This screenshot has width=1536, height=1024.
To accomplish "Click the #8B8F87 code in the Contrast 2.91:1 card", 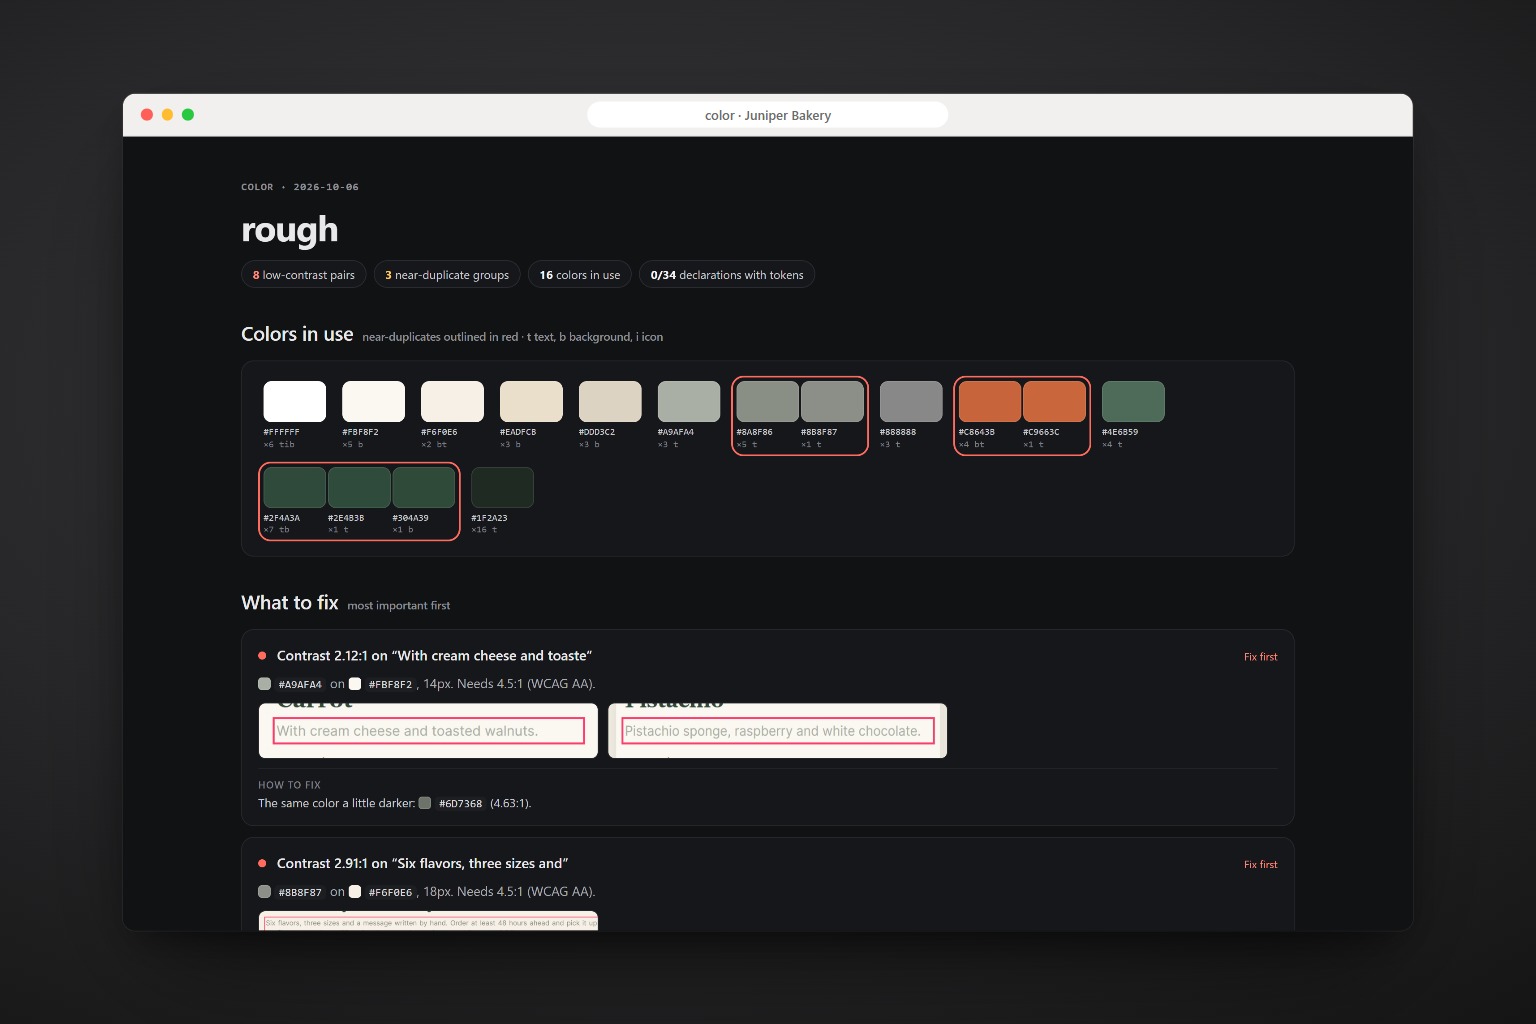I will pyautogui.click(x=300, y=892).
